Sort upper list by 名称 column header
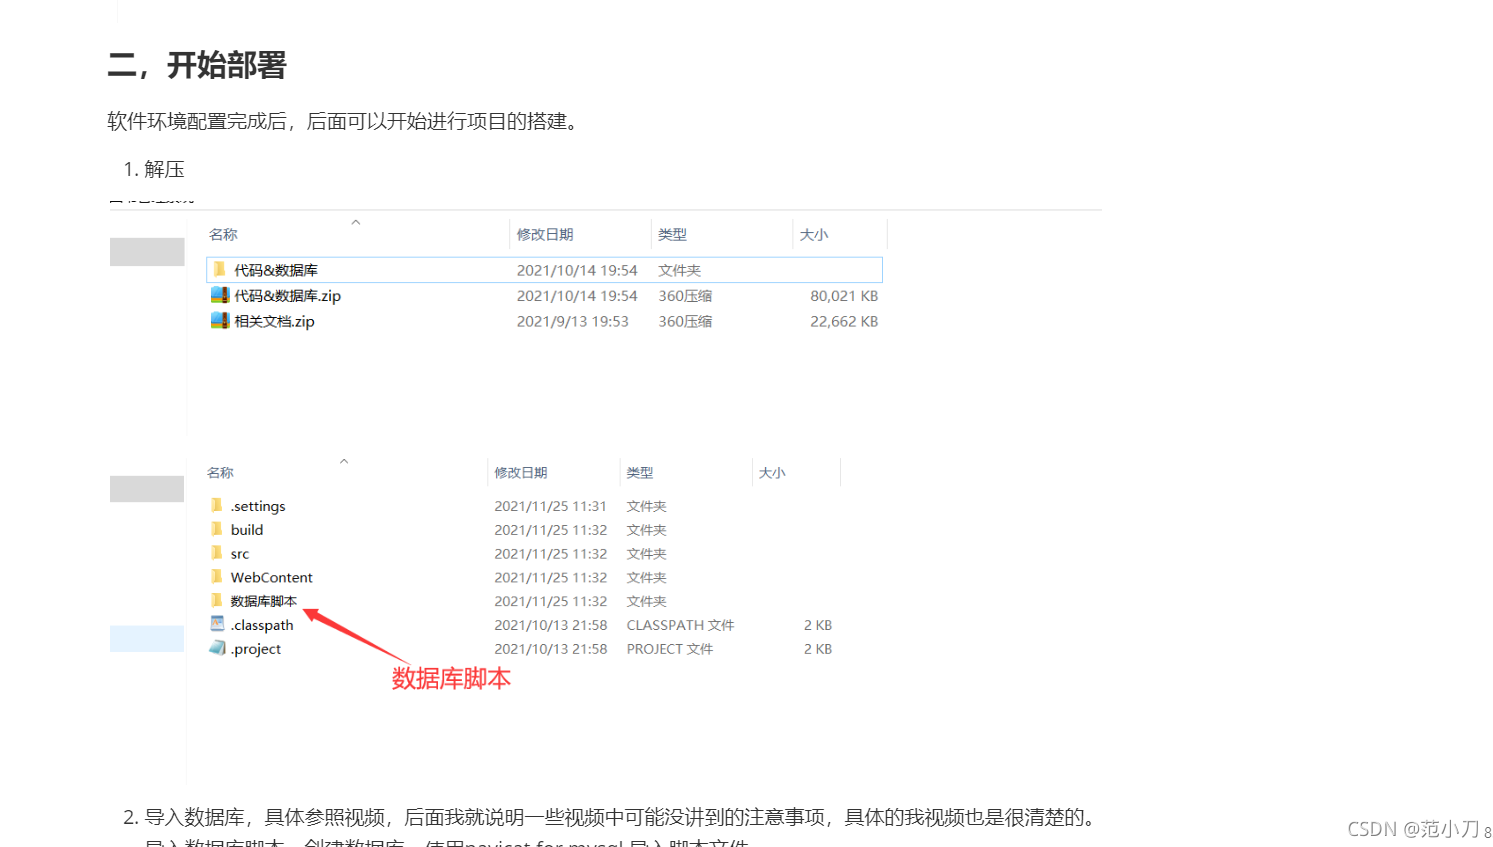This screenshot has height=847, width=1493. click(223, 234)
